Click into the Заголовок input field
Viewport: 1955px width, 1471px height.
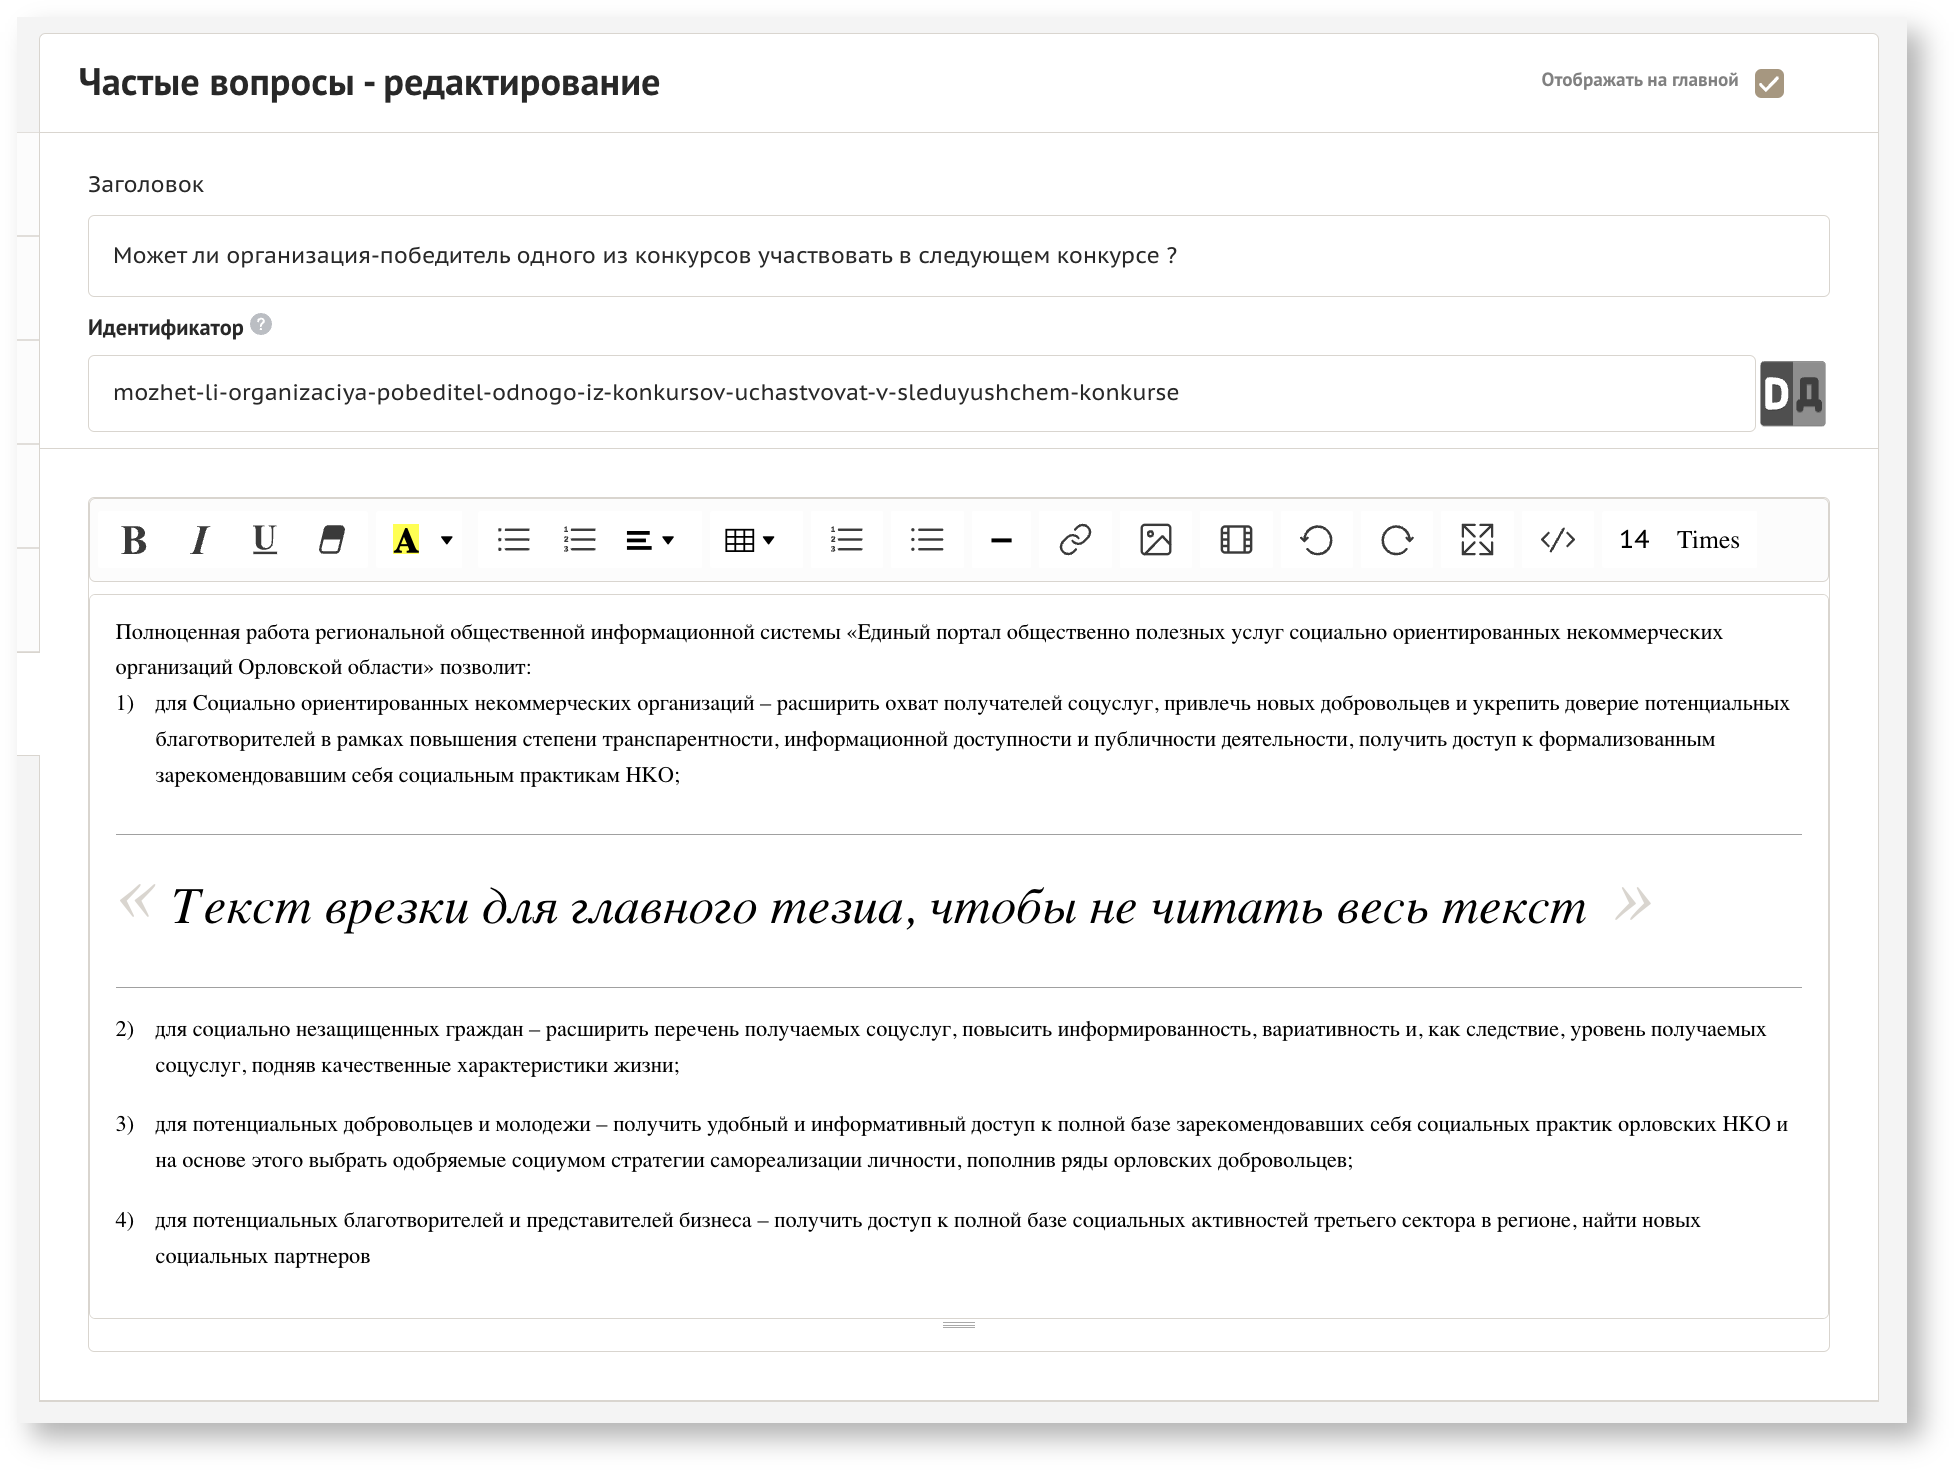point(958,256)
